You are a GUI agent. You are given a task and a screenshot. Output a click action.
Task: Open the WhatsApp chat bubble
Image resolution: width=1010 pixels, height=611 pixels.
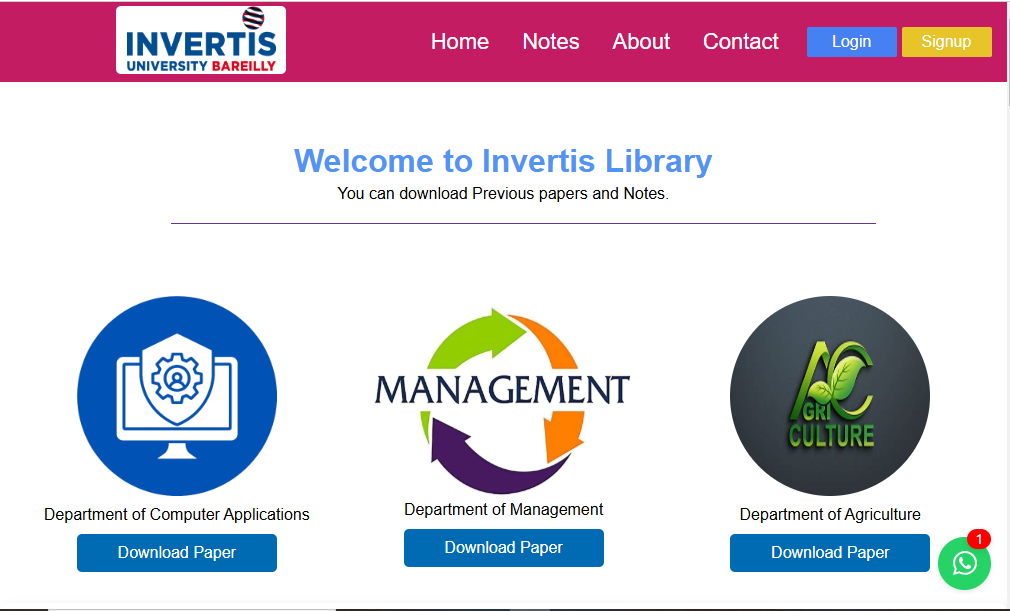(x=964, y=564)
